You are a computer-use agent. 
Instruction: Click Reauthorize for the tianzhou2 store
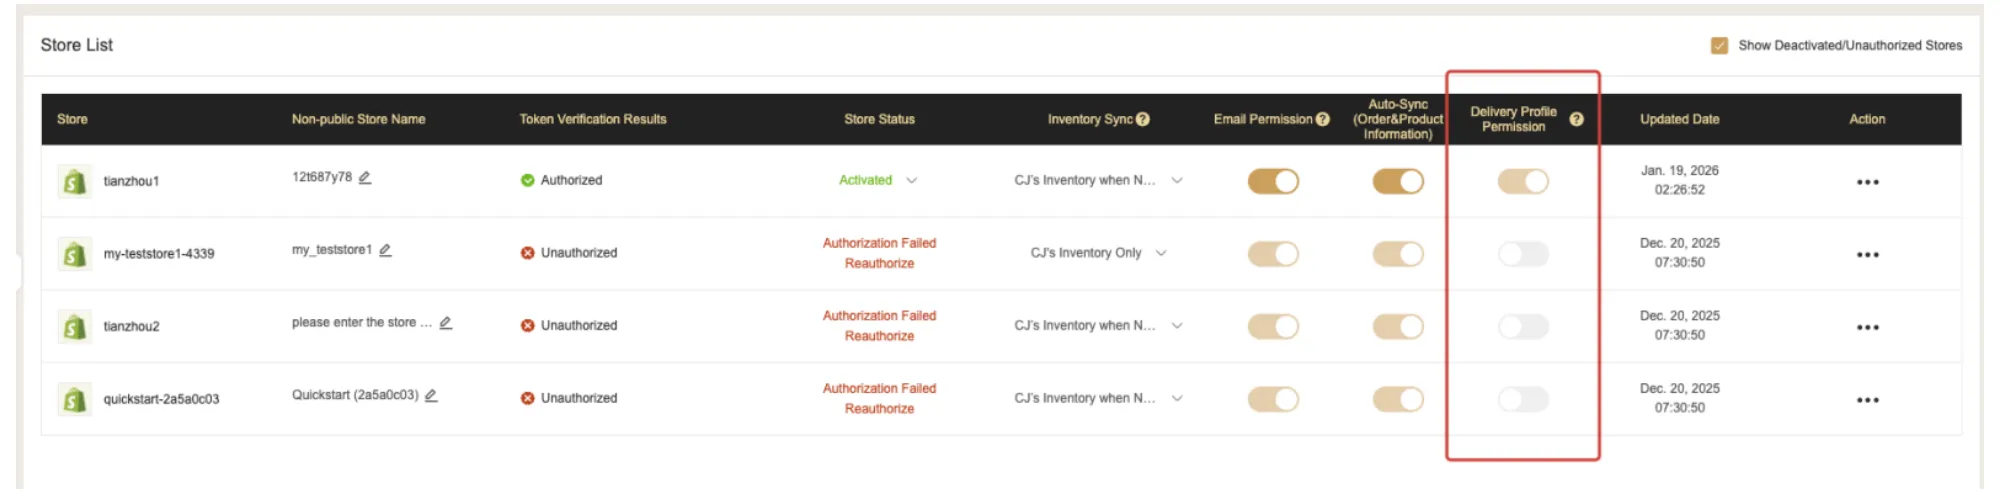point(879,337)
